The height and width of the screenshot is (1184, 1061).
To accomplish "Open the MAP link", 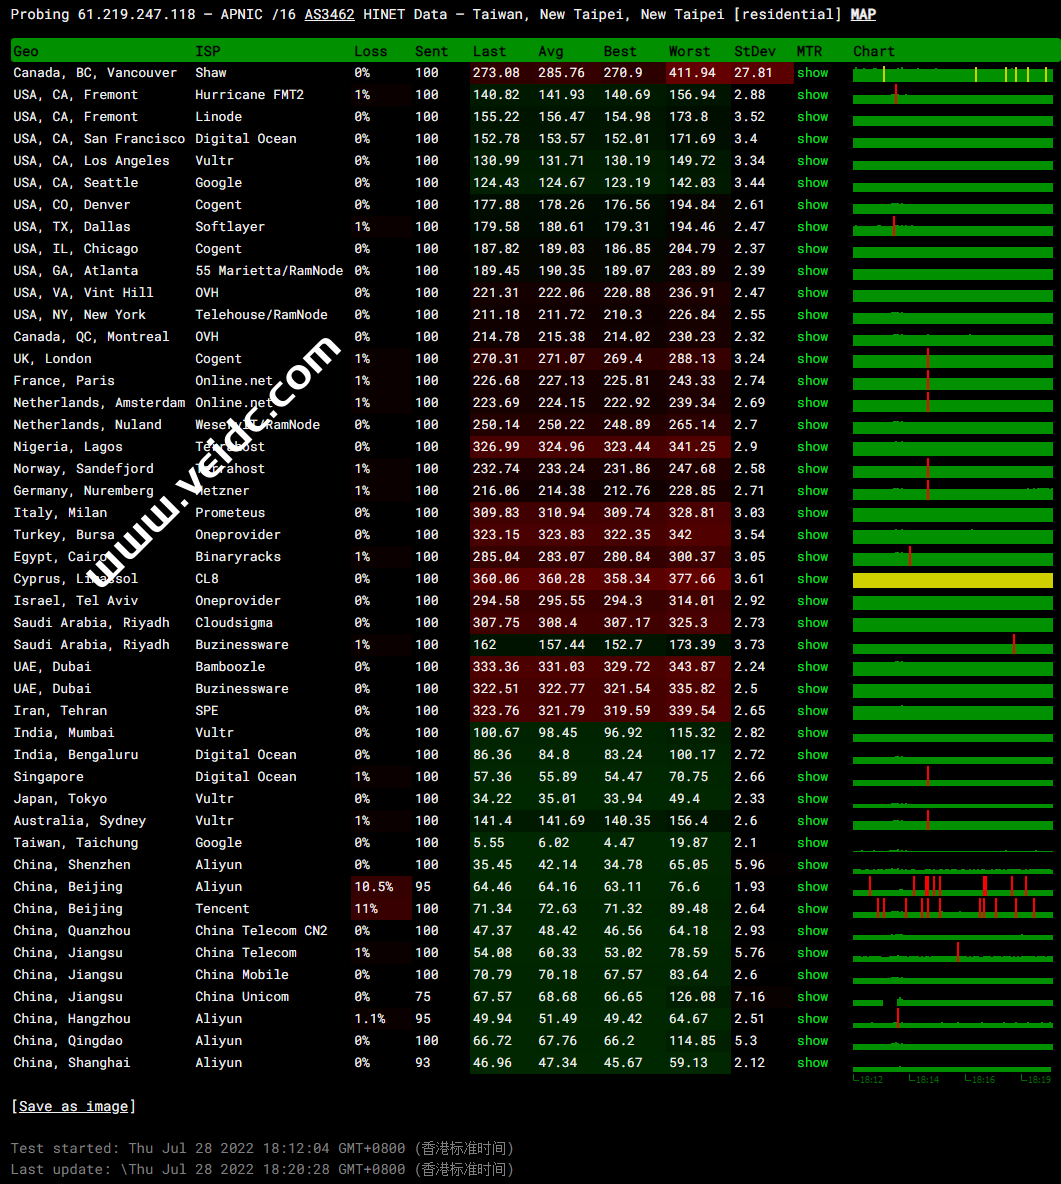I will [862, 14].
